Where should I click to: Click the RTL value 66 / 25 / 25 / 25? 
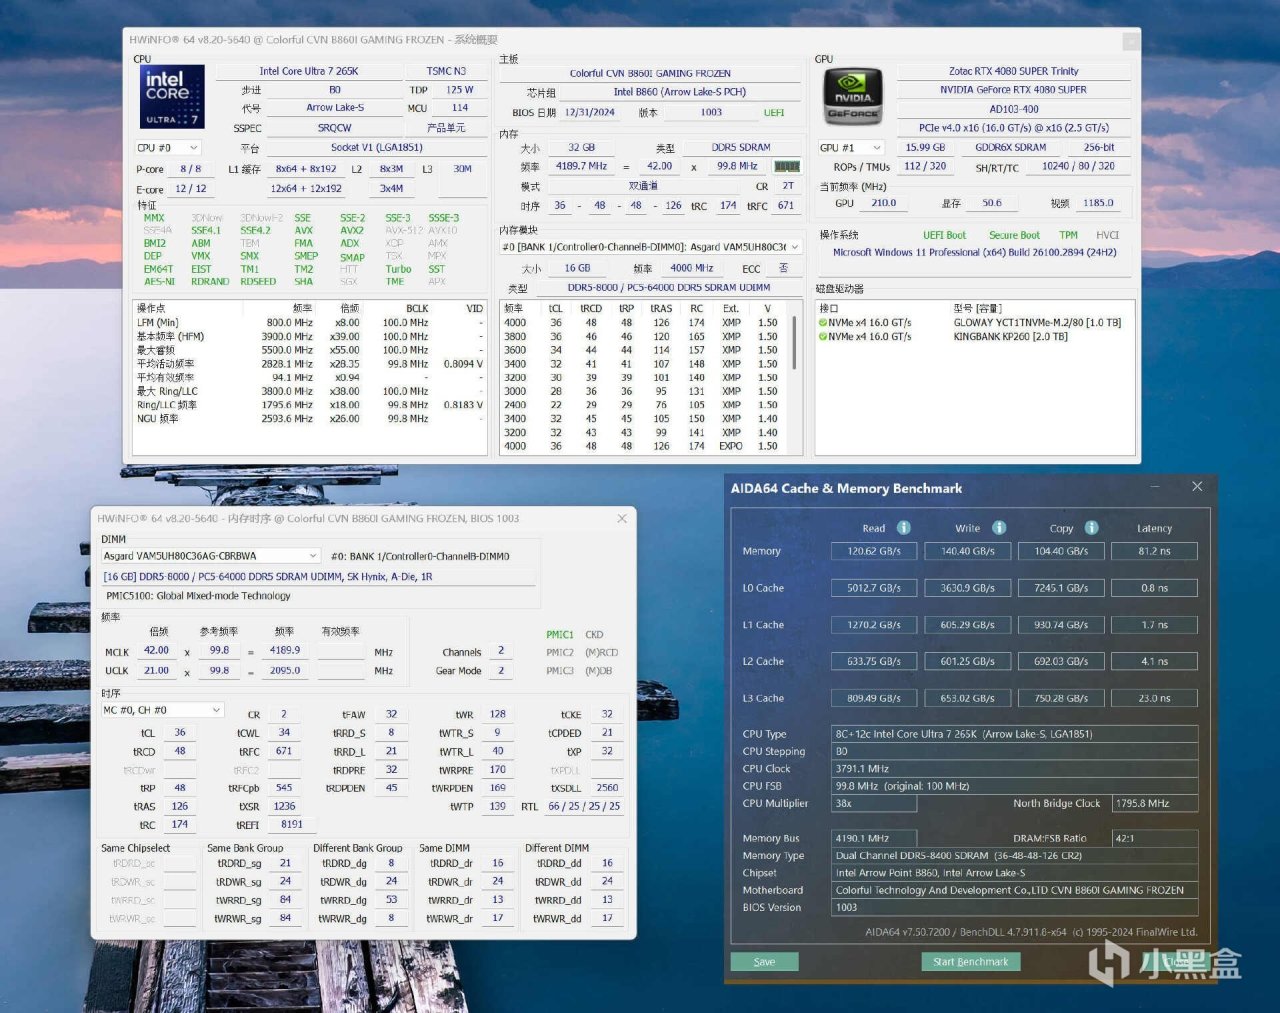(x=584, y=806)
